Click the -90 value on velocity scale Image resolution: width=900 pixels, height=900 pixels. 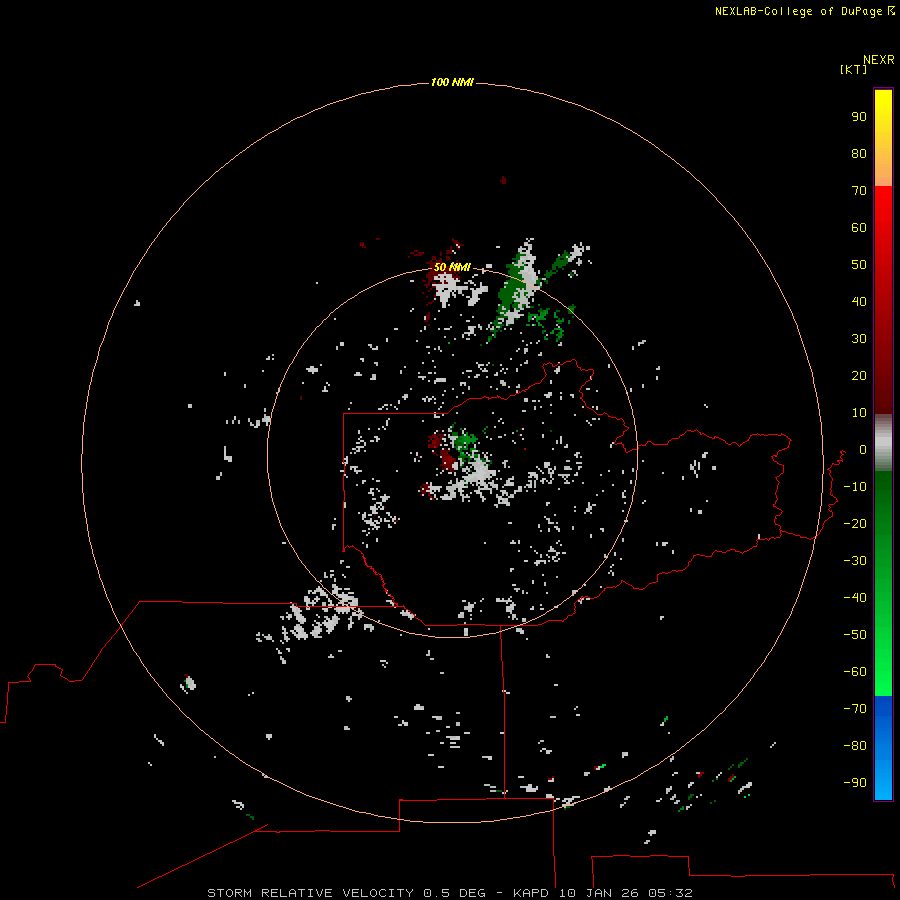click(855, 783)
